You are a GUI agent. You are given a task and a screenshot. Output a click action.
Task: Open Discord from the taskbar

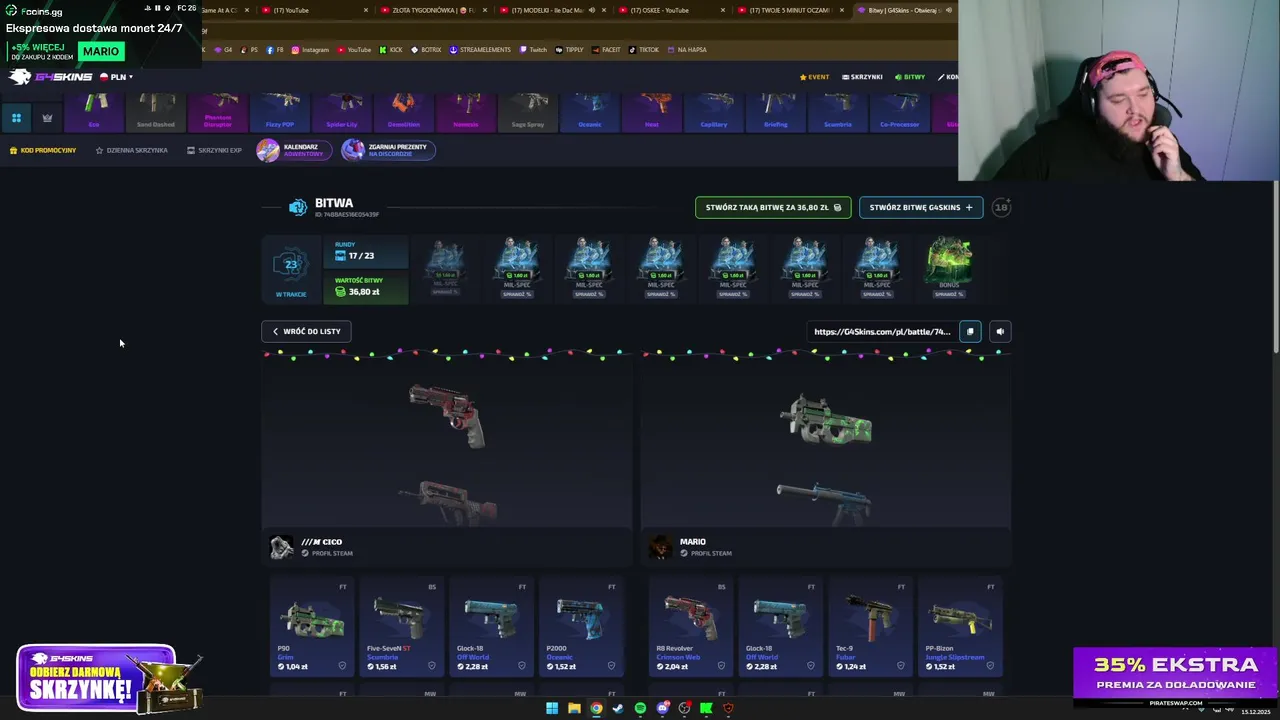[662, 708]
